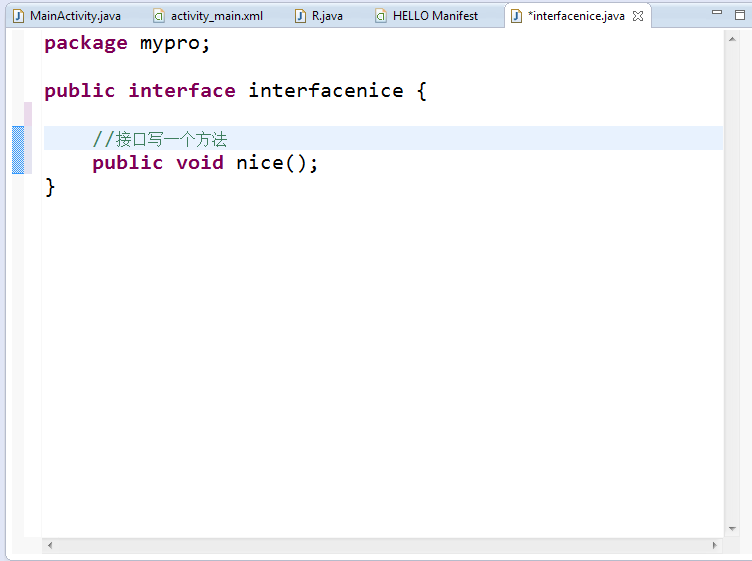Screen dimensions: 752x561
Task: Click the Java file icon on MainActivity.java tab
Action: click(18, 16)
